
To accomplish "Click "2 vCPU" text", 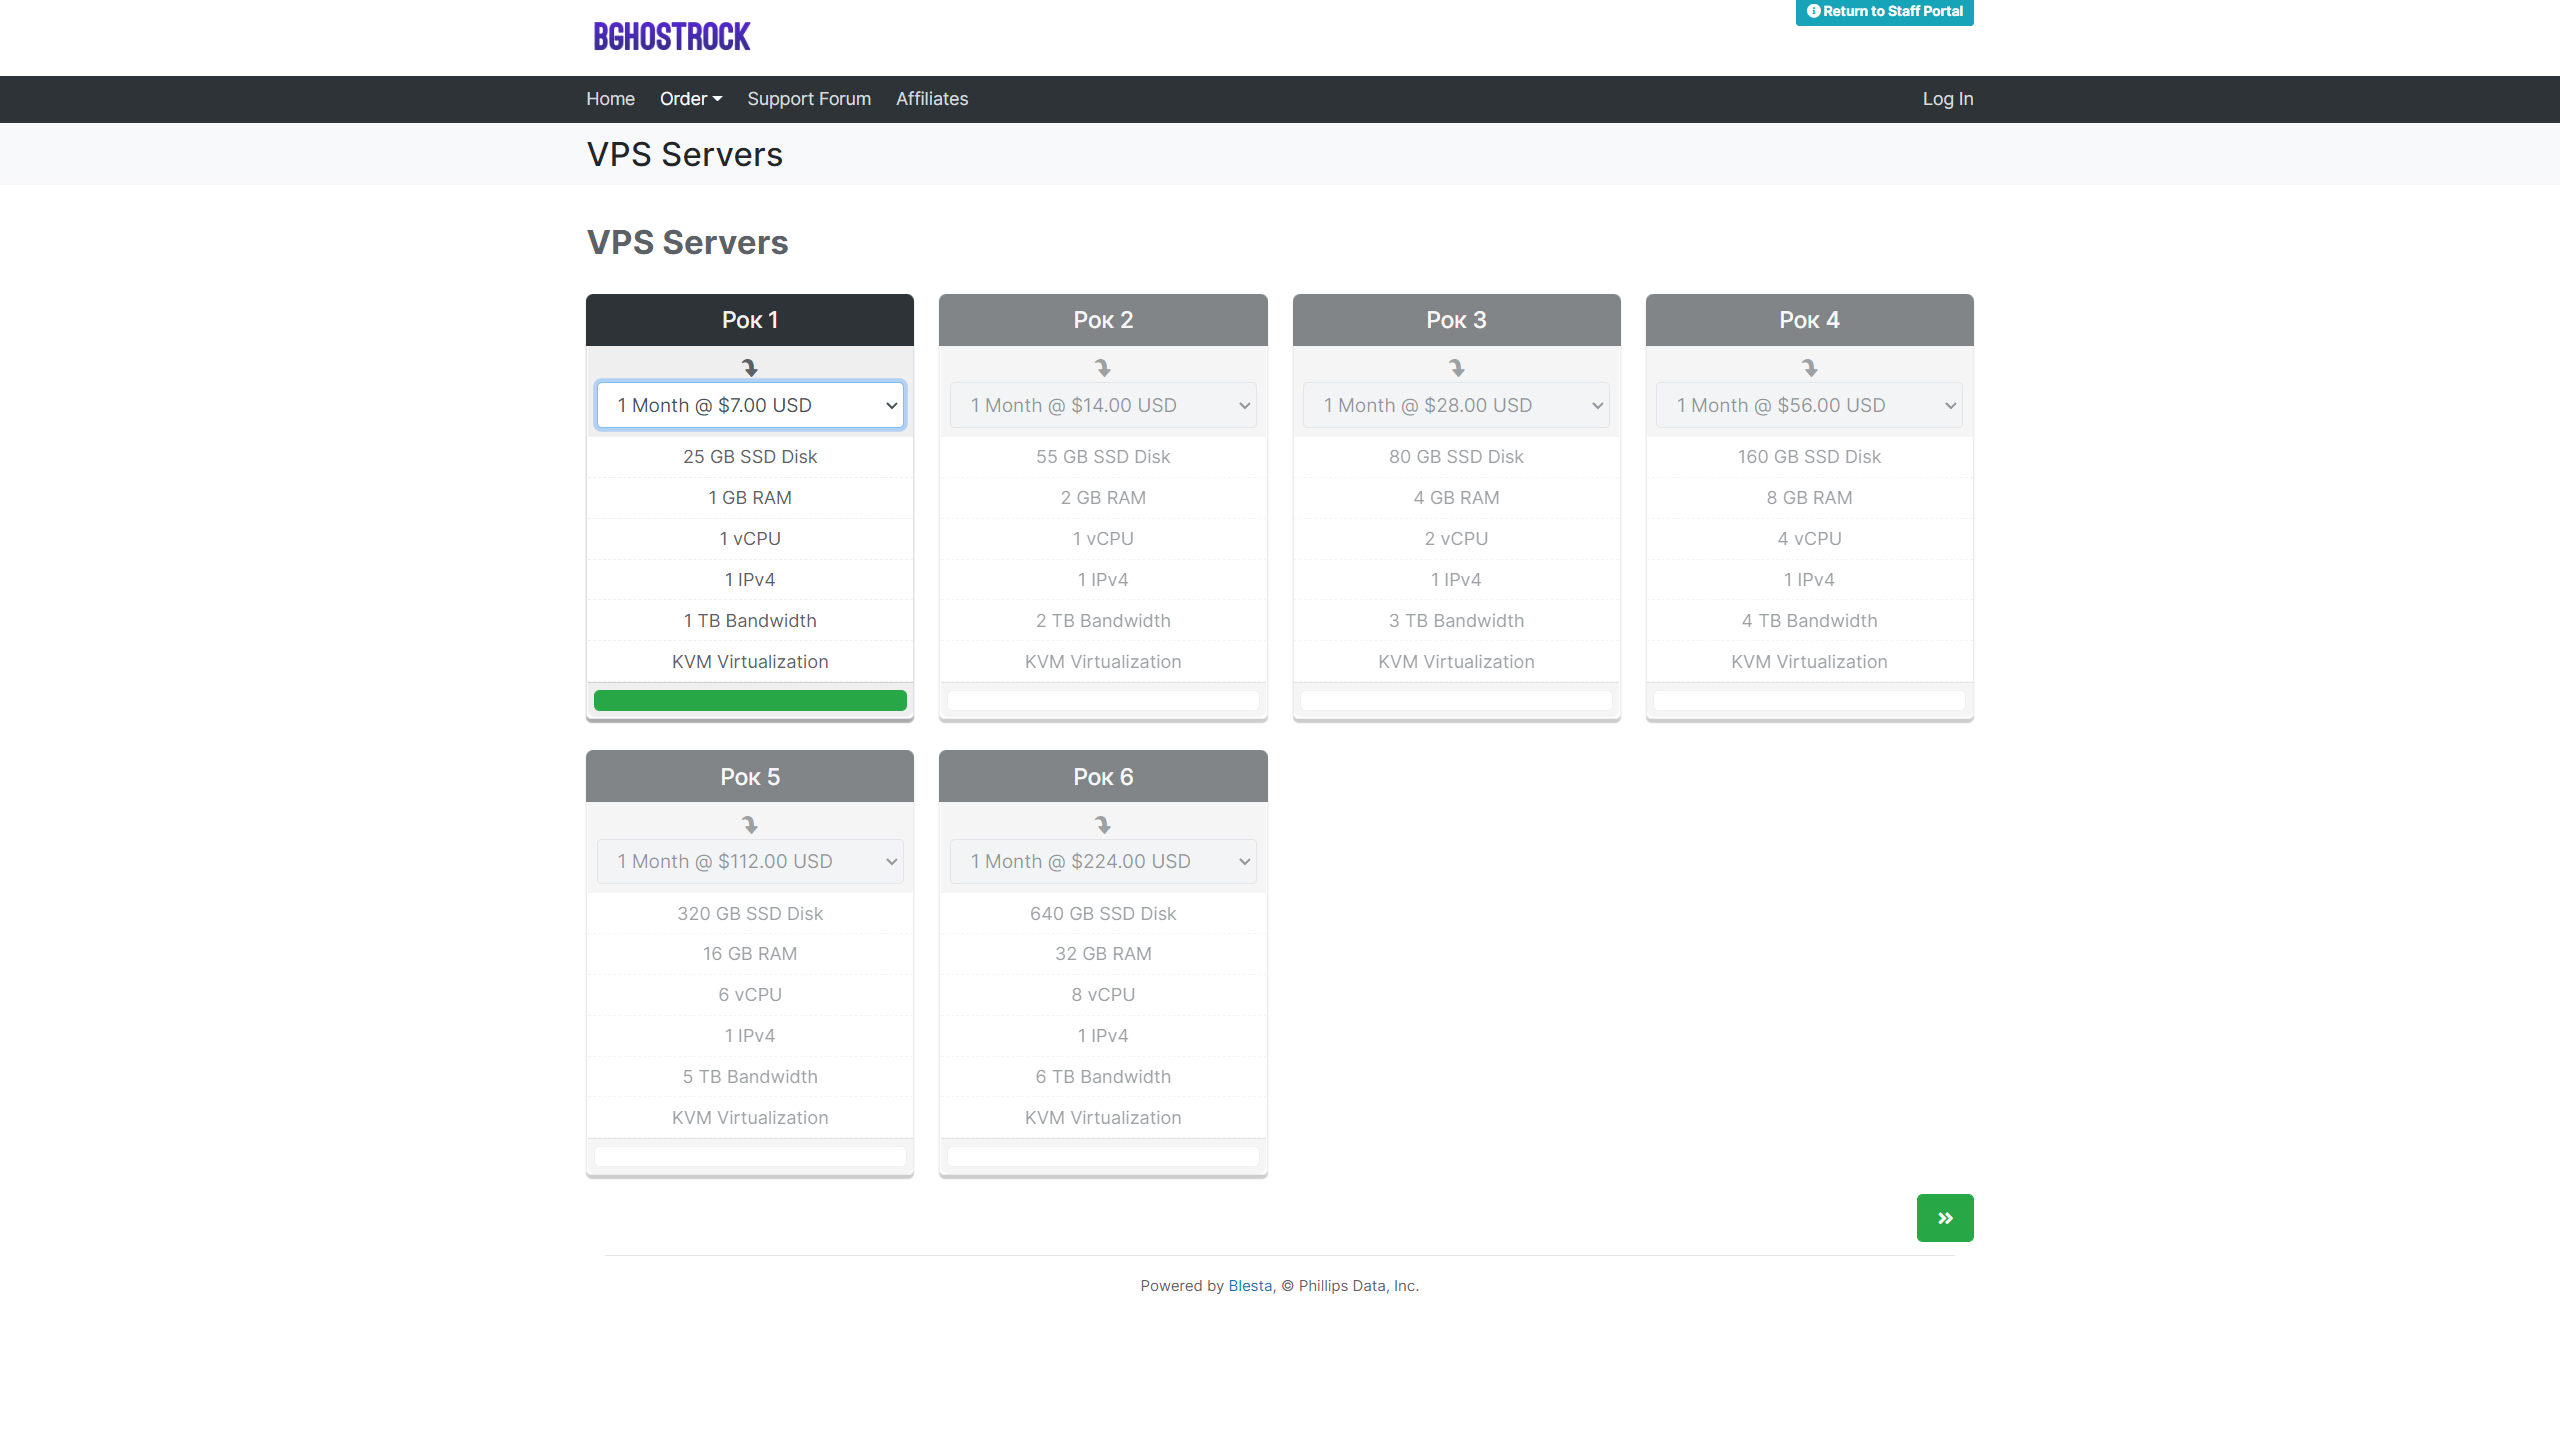I will [x=1457, y=539].
